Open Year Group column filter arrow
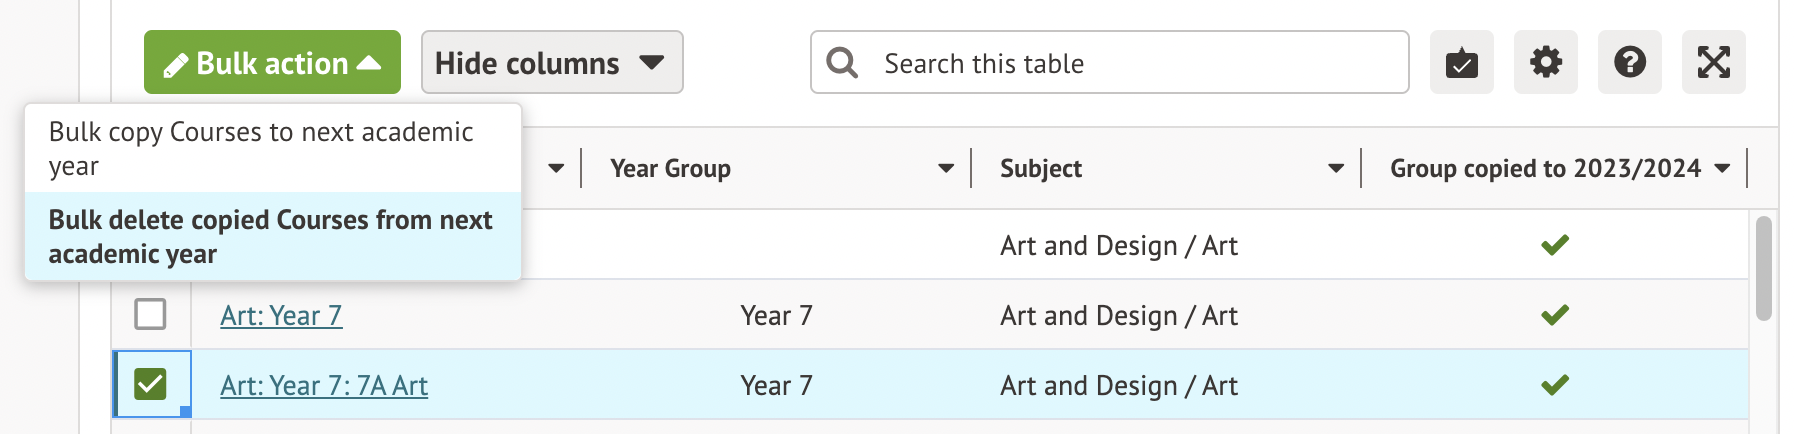1794x434 pixels. [x=945, y=169]
